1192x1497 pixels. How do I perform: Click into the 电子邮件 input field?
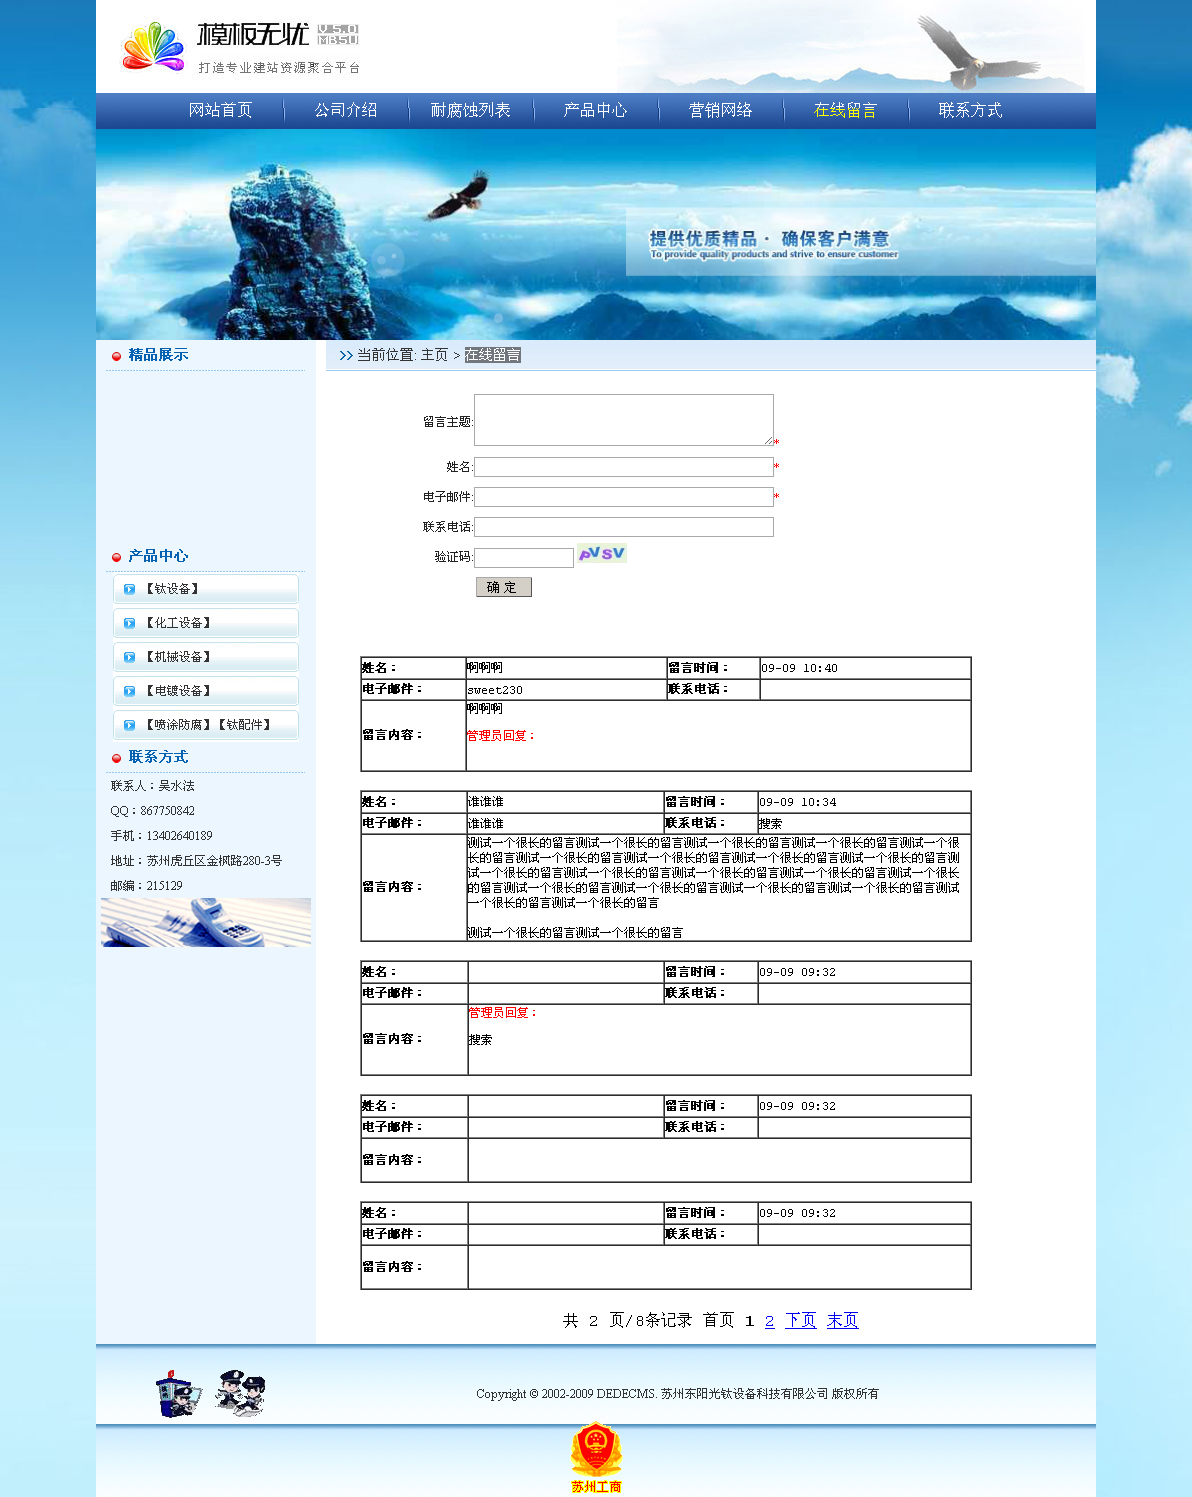(623, 497)
